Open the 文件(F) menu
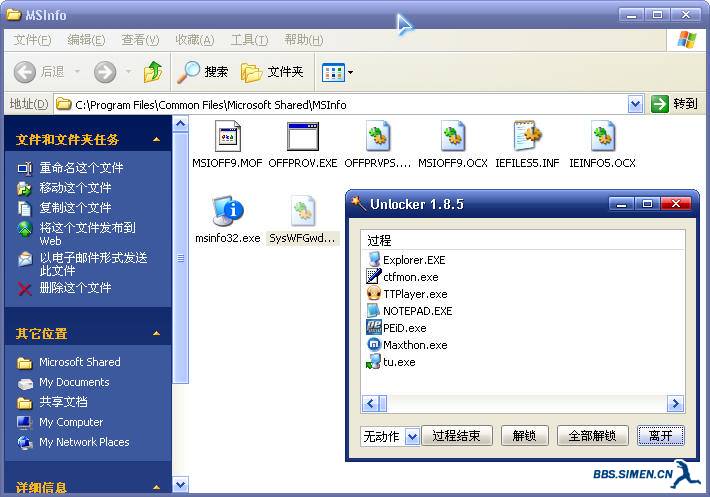This screenshot has height=497, width=710. coord(32,40)
